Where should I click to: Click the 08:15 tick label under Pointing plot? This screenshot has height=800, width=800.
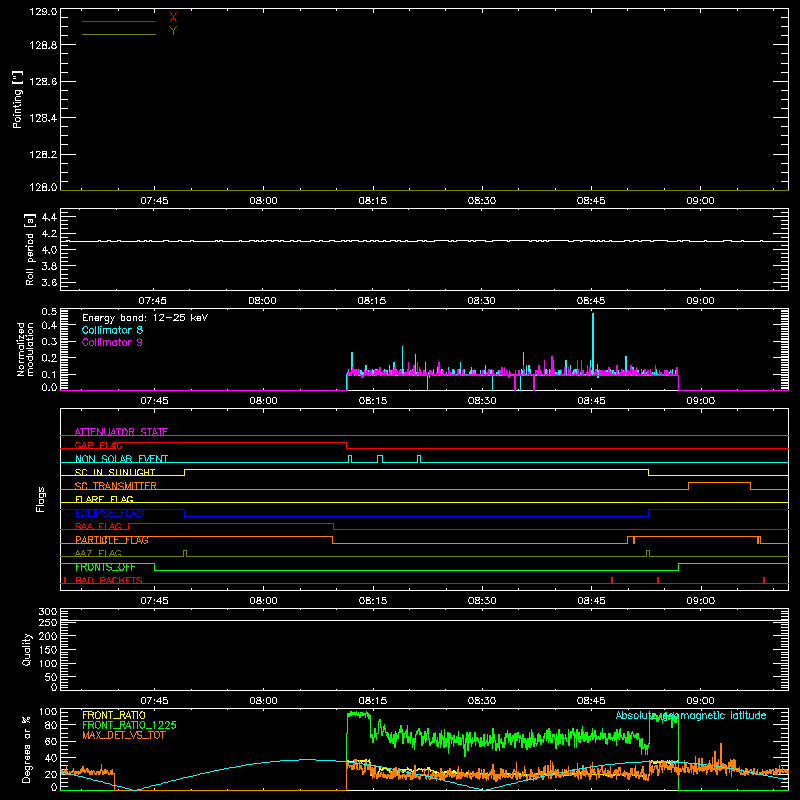(372, 201)
